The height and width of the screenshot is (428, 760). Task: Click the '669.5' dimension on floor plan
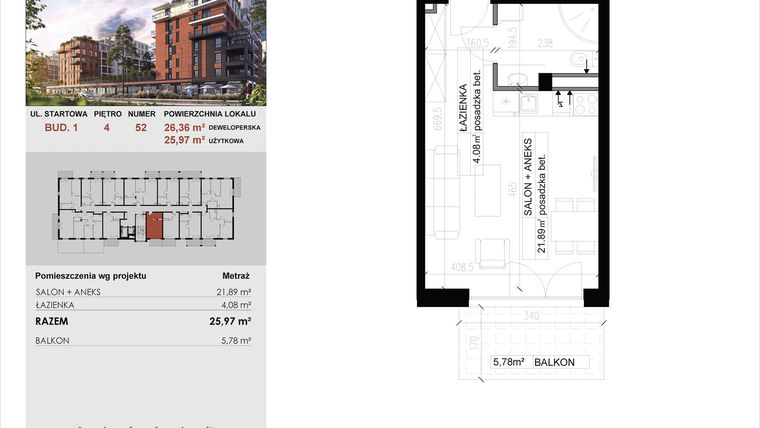click(438, 118)
